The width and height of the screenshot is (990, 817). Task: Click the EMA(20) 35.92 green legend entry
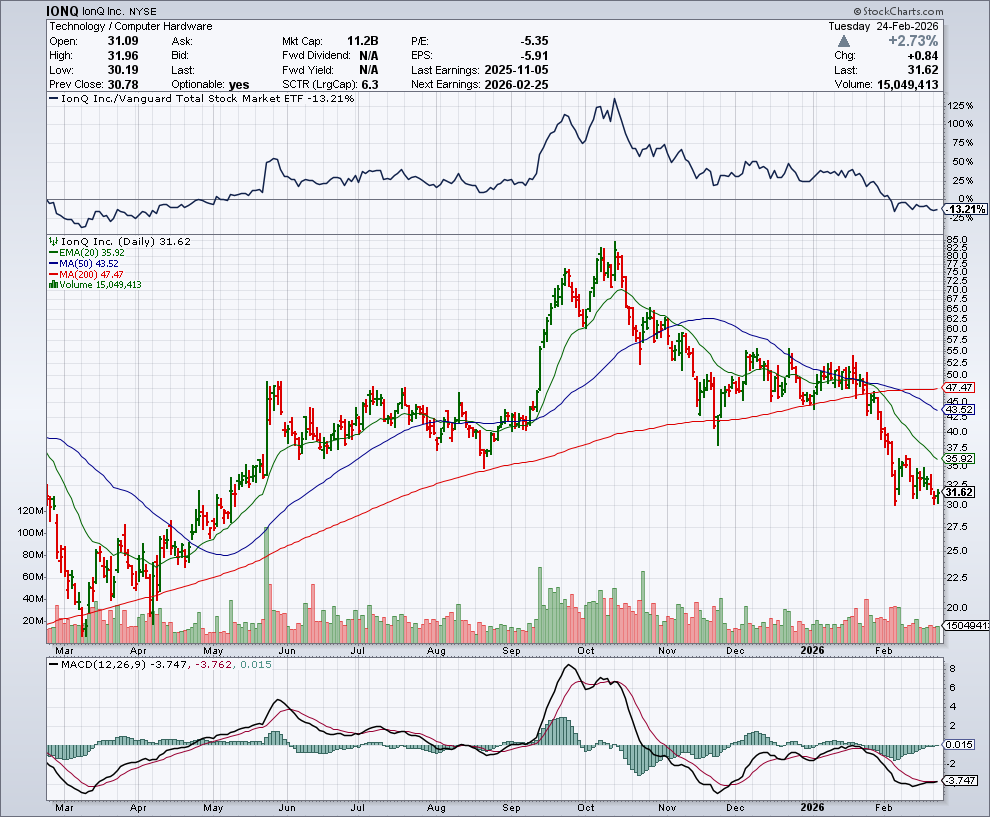86,253
